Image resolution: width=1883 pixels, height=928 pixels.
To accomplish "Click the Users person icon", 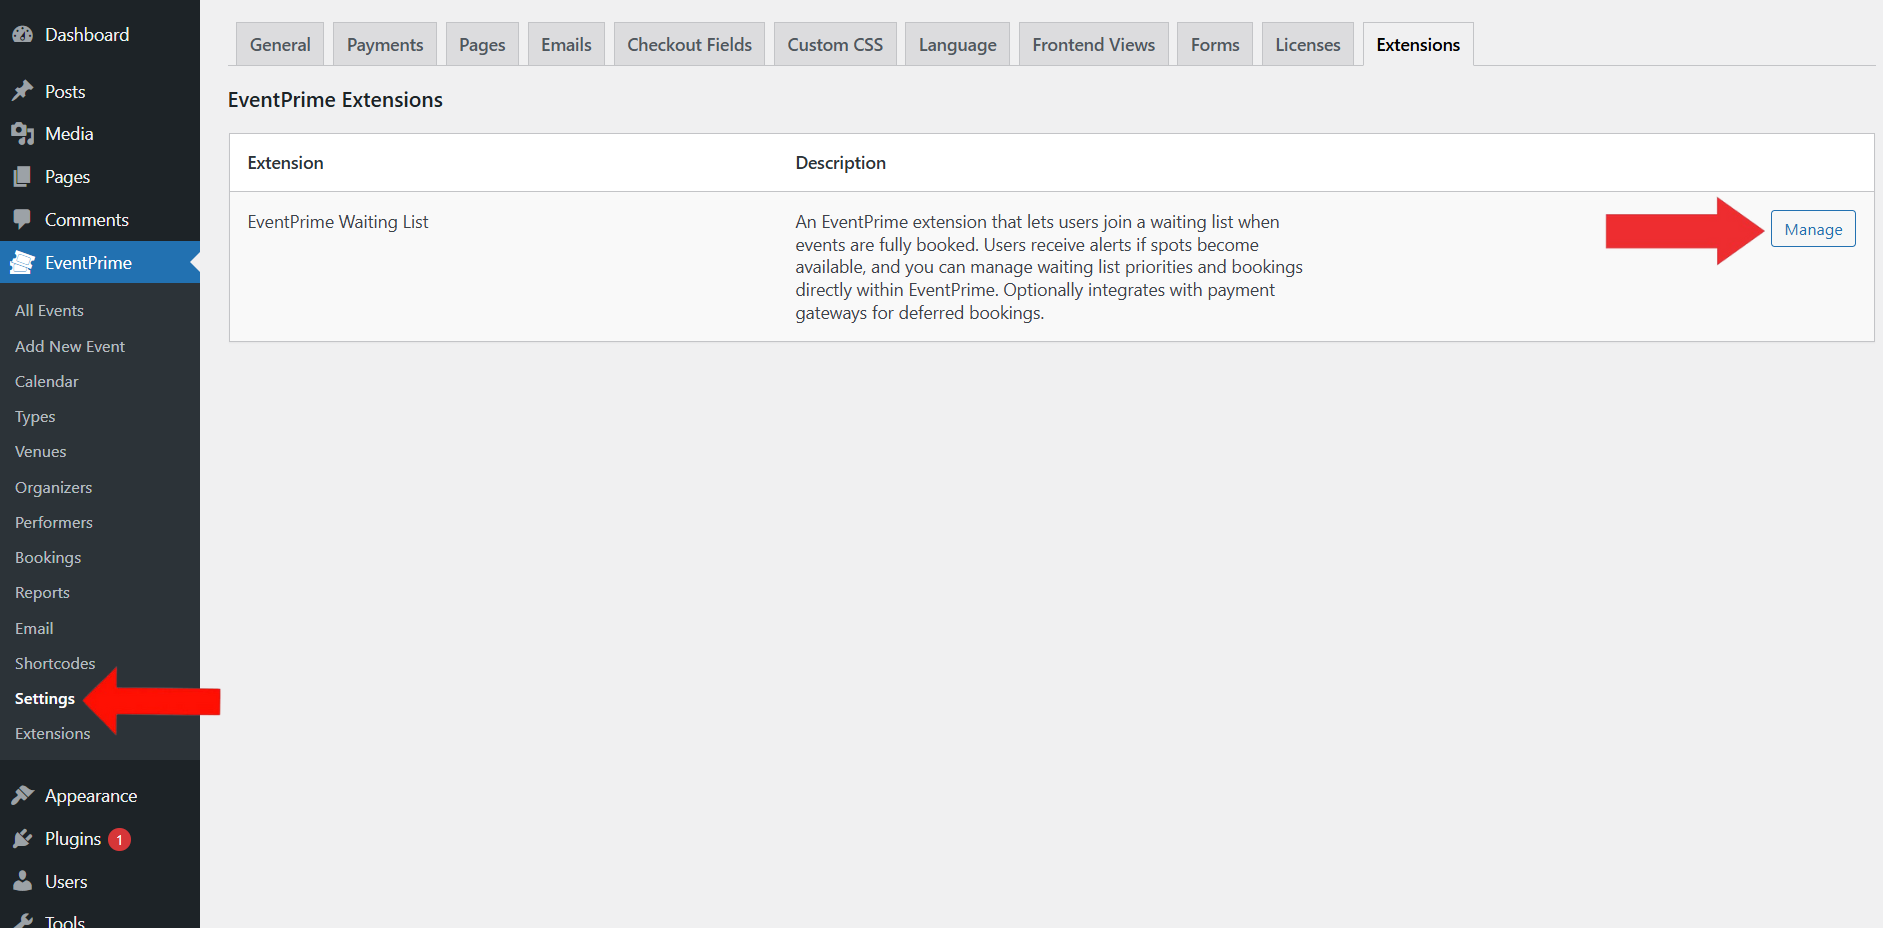I will (22, 882).
